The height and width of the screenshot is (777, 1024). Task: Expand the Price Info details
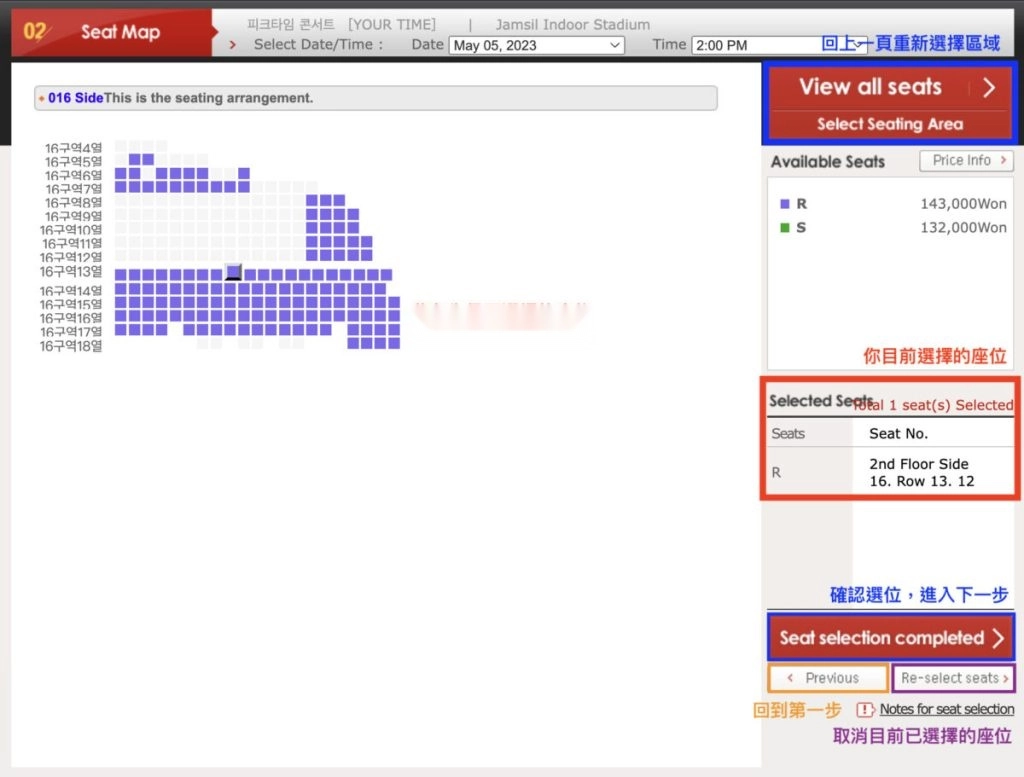[x=965, y=160]
